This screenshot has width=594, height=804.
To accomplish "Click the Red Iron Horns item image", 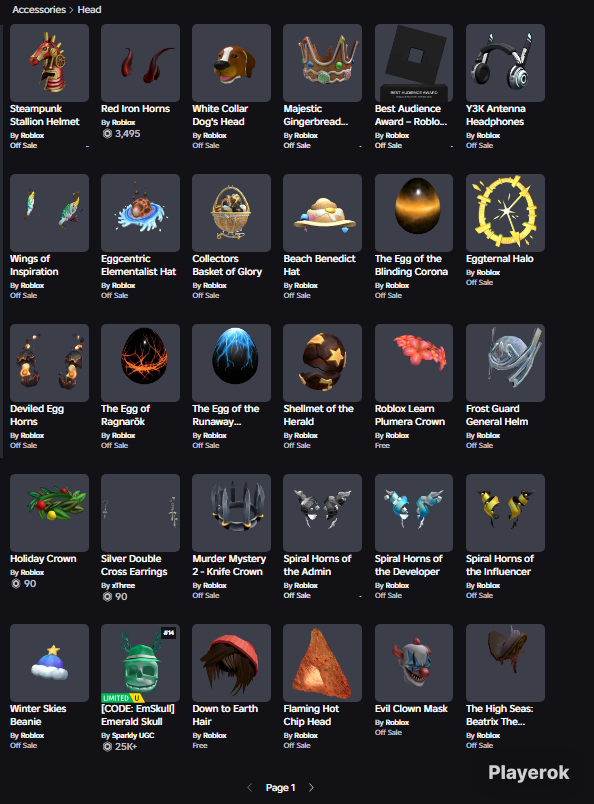I will click(x=141, y=63).
